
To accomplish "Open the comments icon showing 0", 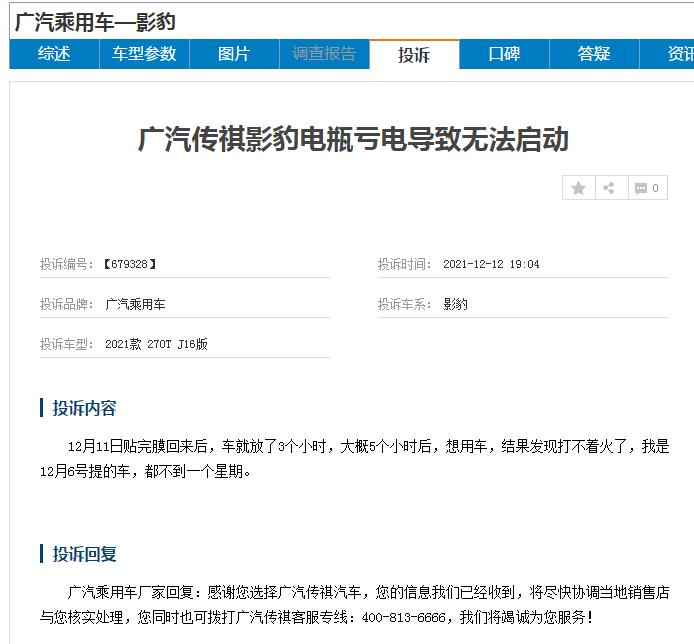I will 648,188.
